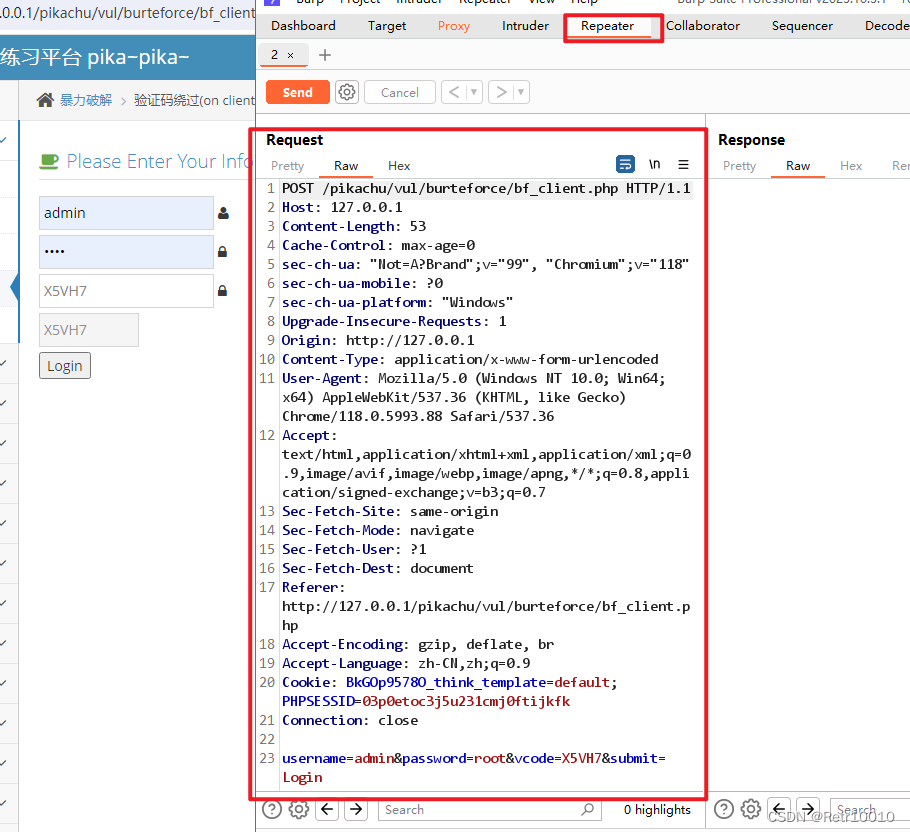The image size is (910, 832).
Task: Toggle show non-printable characters \n icon
Action: [x=655, y=165]
